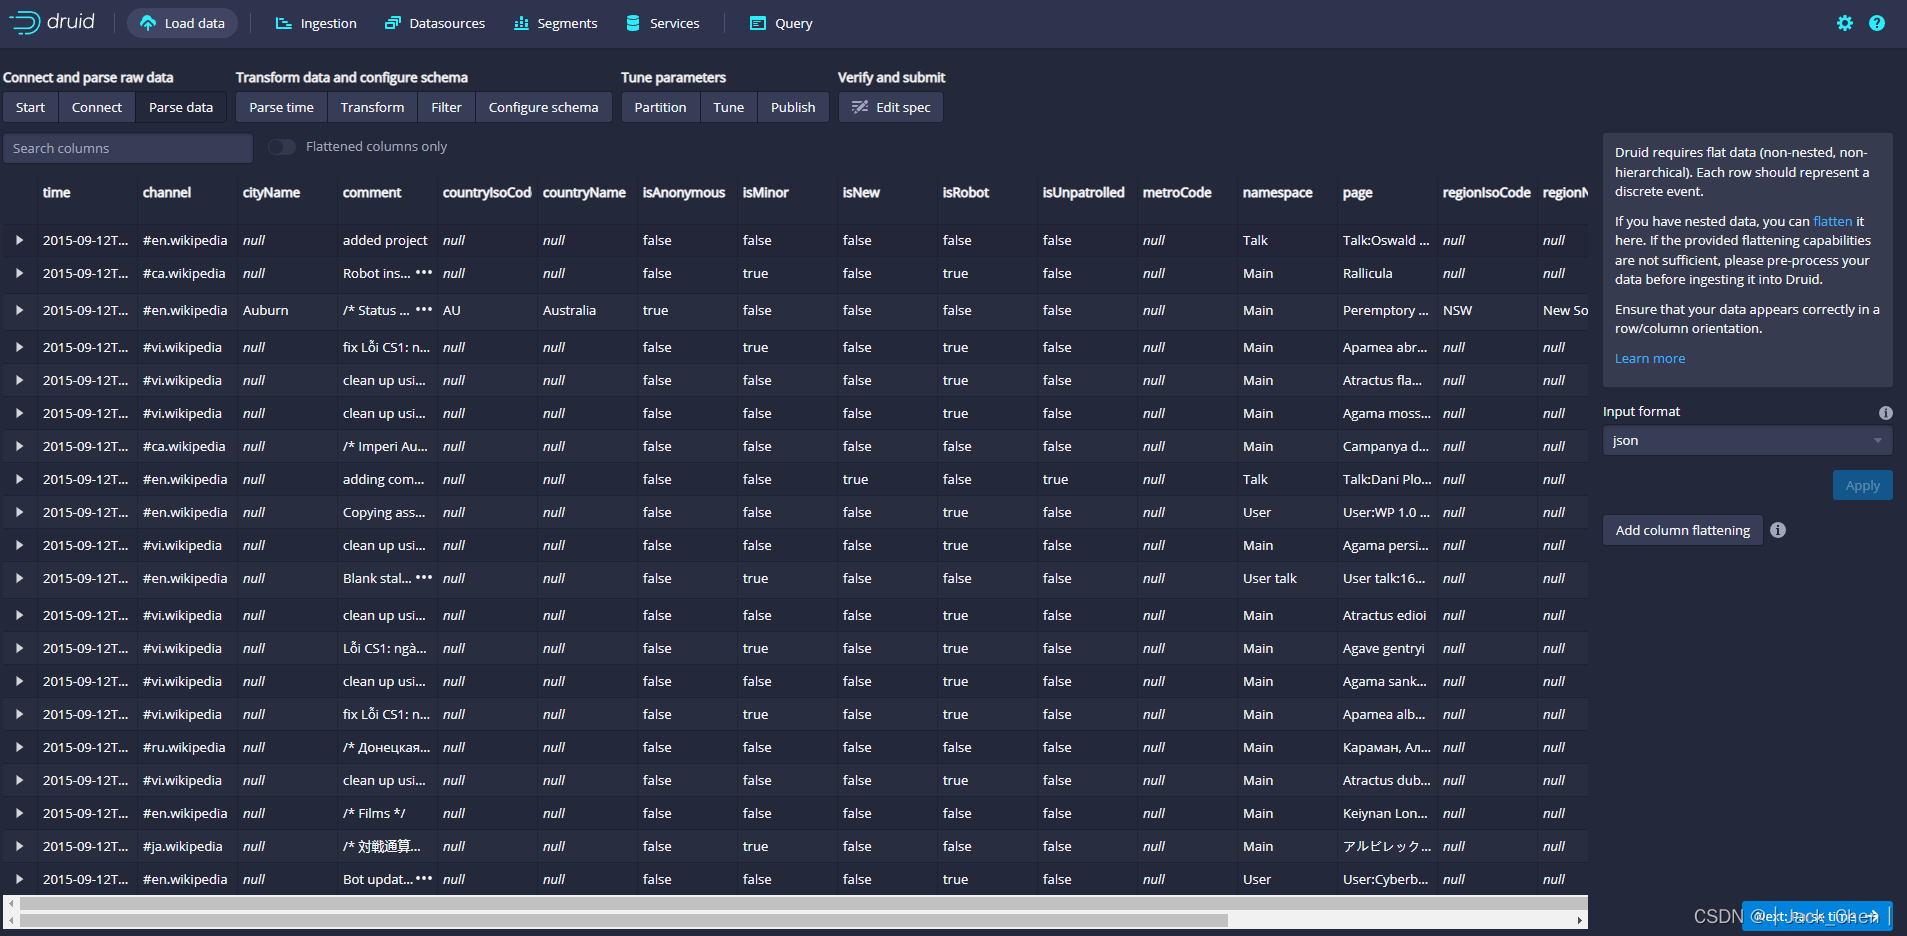Select the Filter step
Screen dimensions: 1907x936
coord(446,107)
